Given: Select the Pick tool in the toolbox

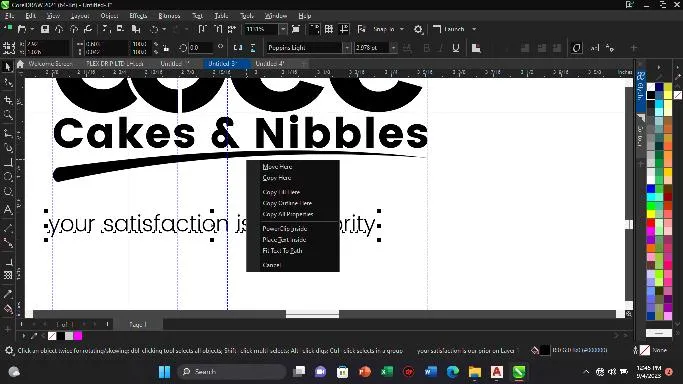Looking at the screenshot, I should coord(8,67).
